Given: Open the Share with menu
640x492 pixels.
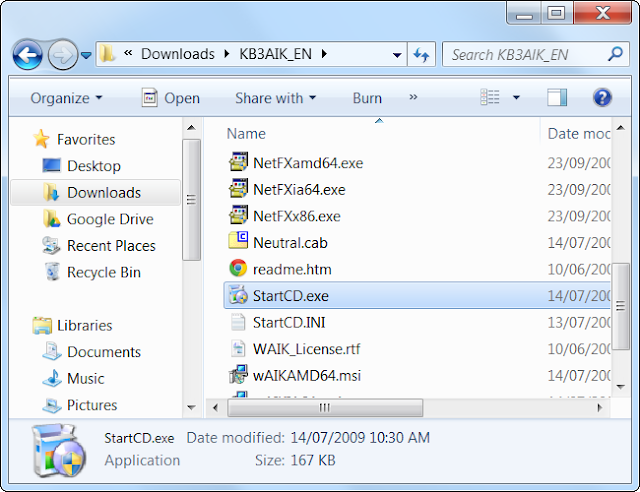Looking at the screenshot, I should point(276,98).
